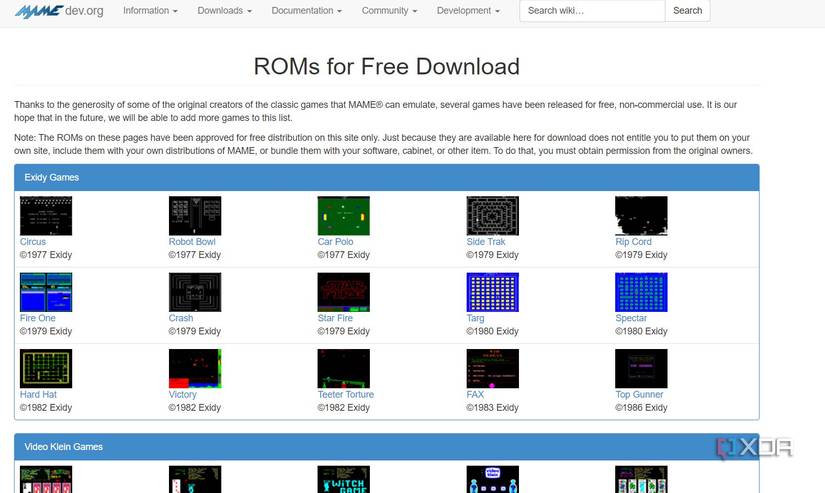Click the ©1983 Exidy text under FAX
The height and width of the screenshot is (493, 825).
[x=492, y=407]
